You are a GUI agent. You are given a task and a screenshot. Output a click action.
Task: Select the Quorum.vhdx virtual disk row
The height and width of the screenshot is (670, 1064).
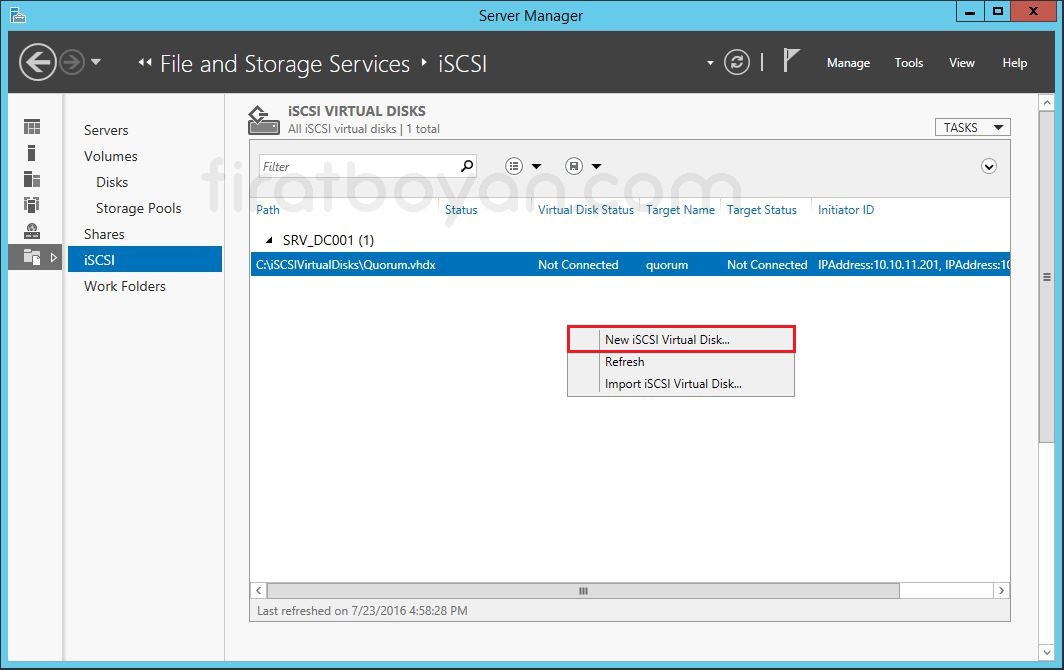click(x=630, y=265)
